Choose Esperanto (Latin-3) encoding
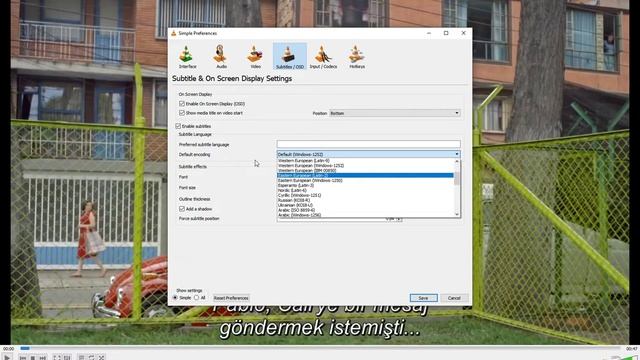Screen dimensions: 640x360 tap(365, 185)
